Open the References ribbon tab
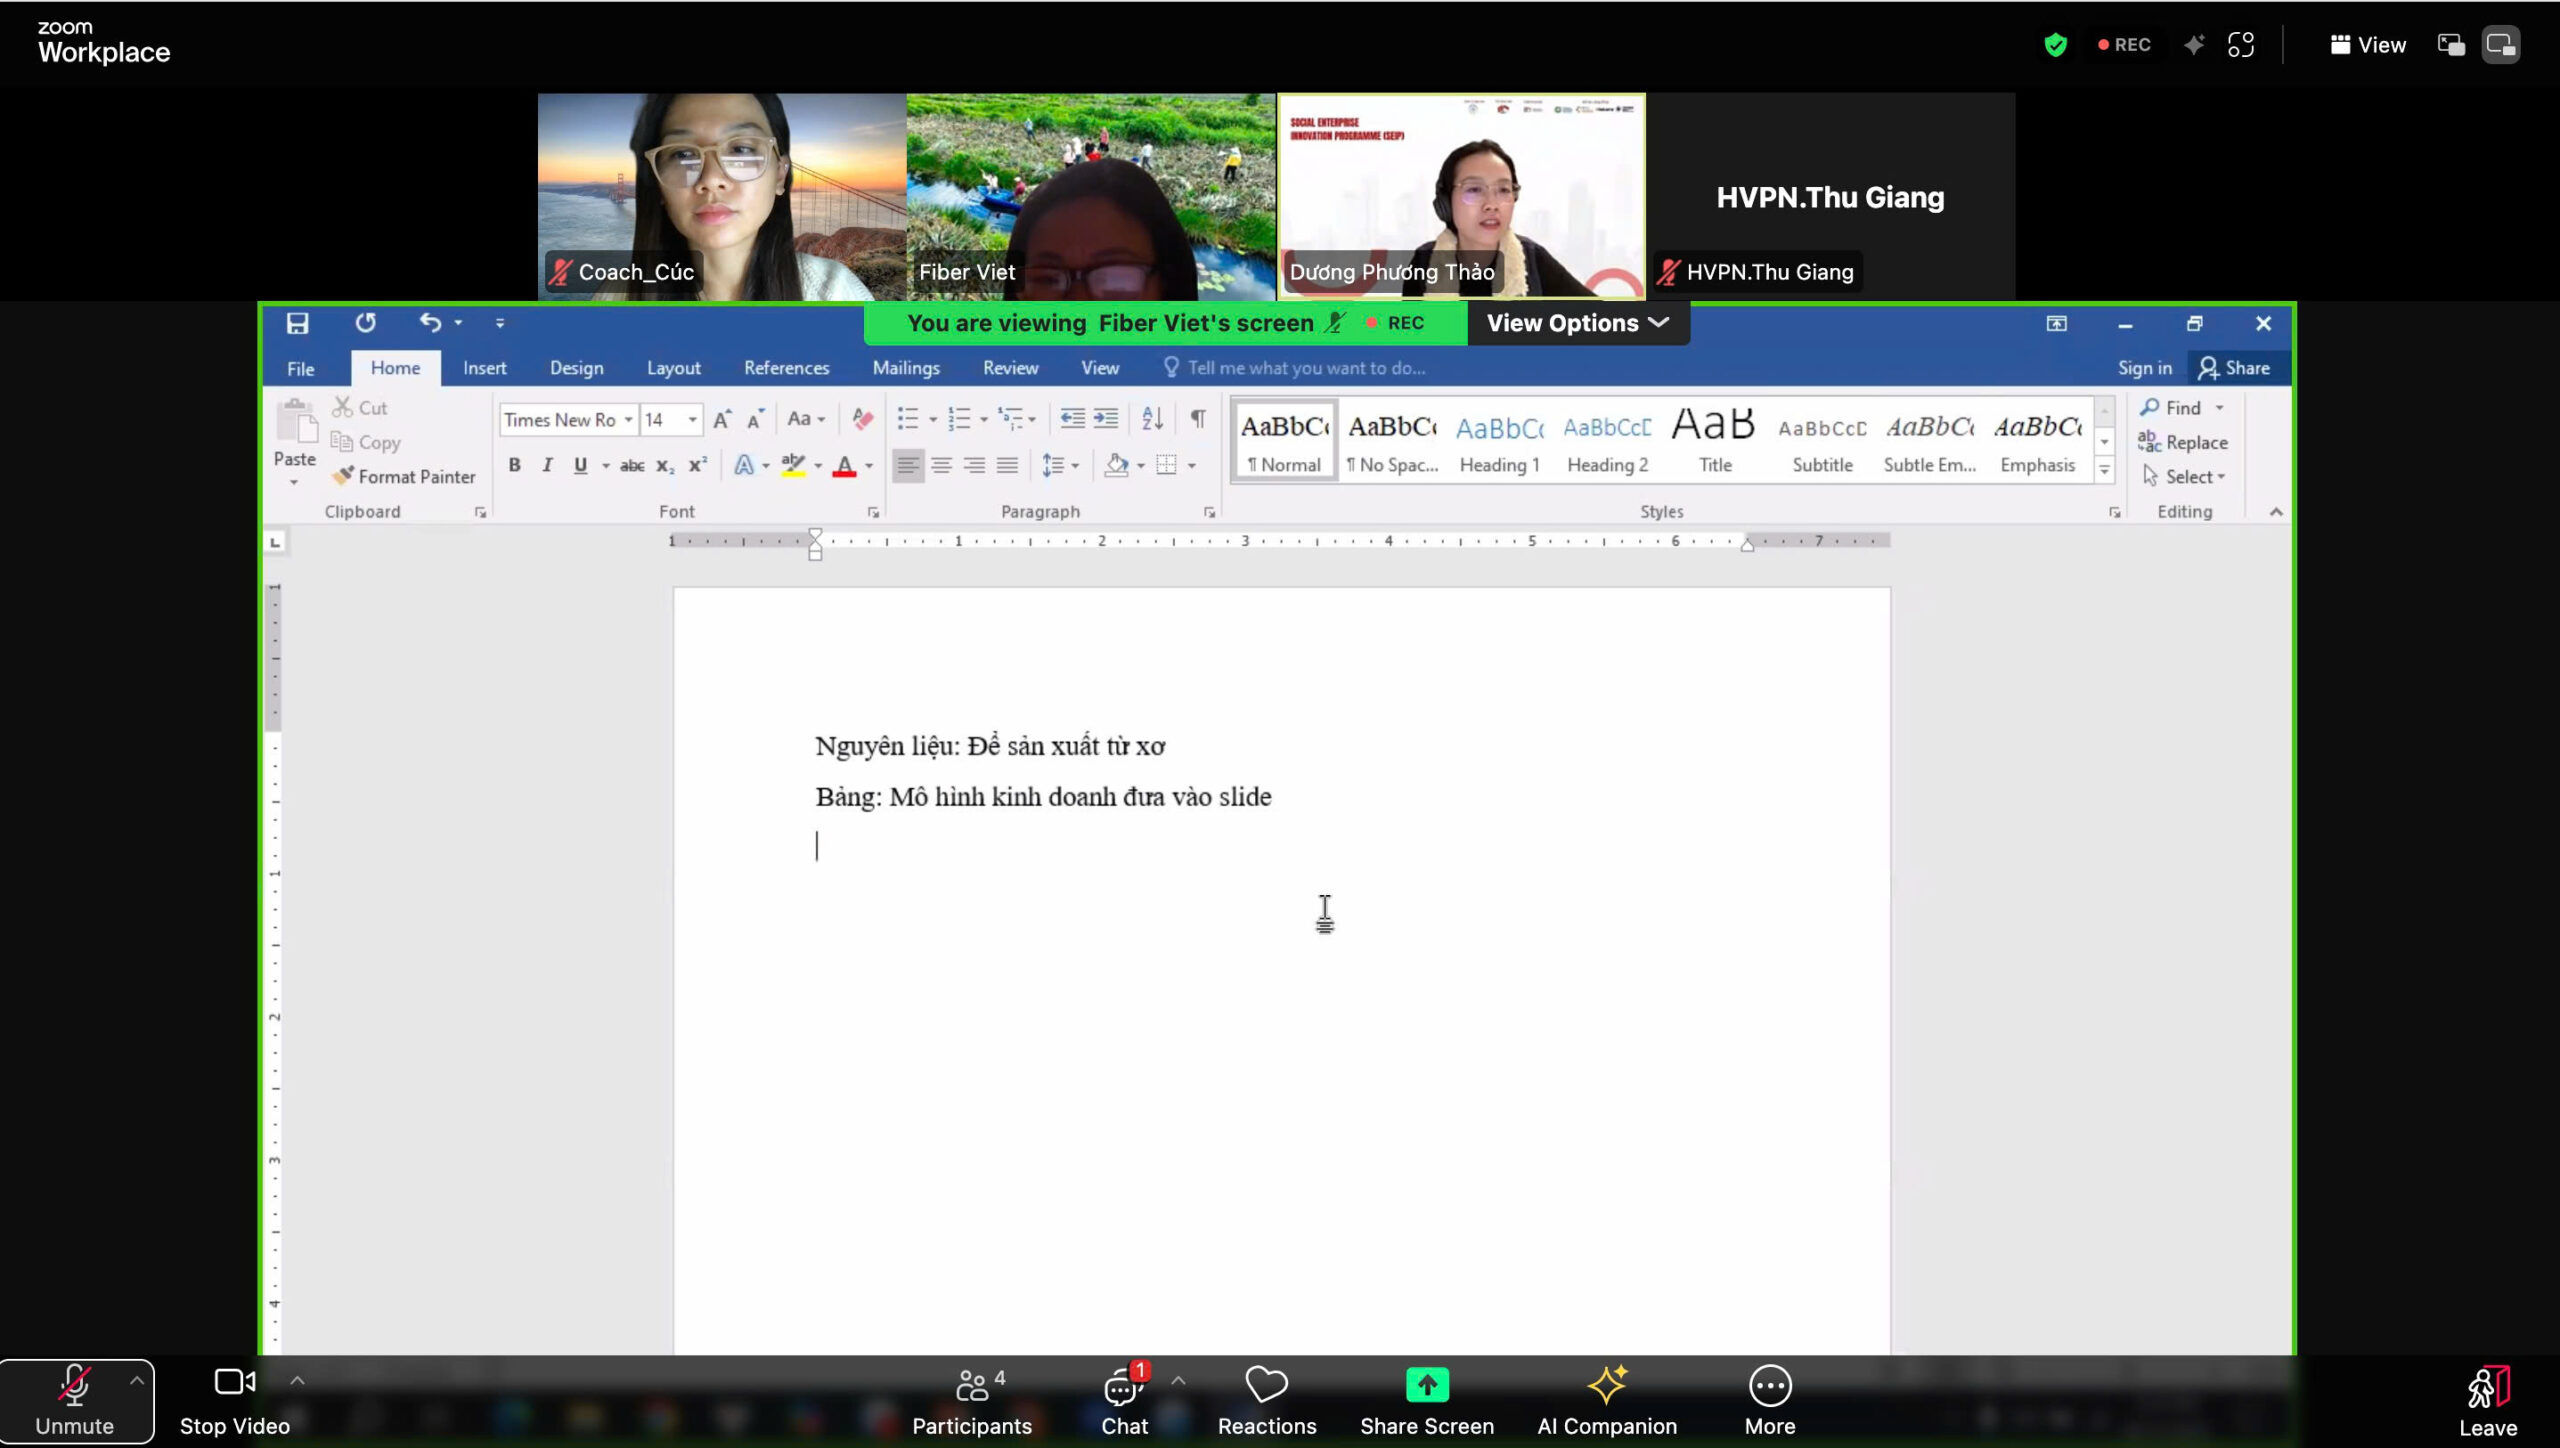The width and height of the screenshot is (2560, 1448). [786, 368]
